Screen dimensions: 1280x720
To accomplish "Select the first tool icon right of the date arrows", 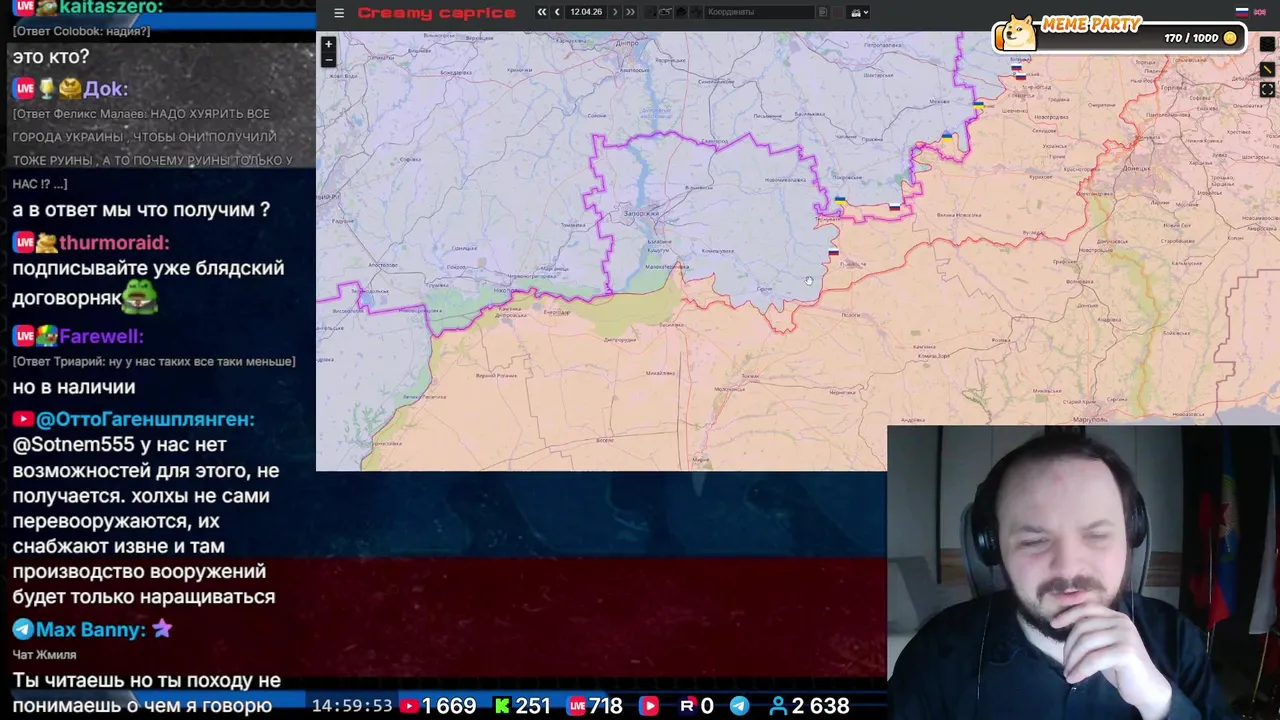I will [x=650, y=12].
